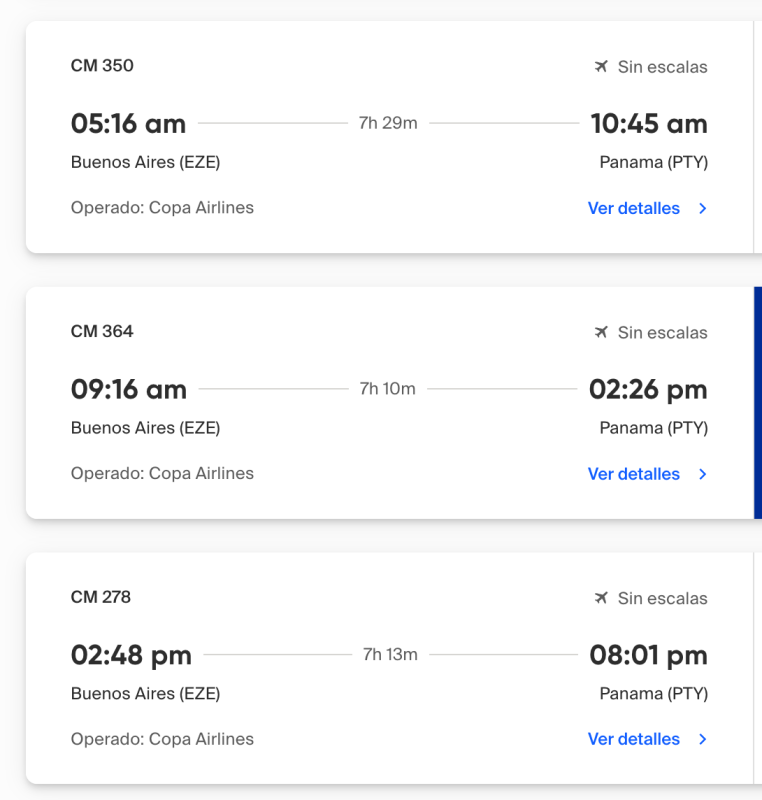Click airplane icon on CM 350 card
The image size is (762, 800).
601,67
